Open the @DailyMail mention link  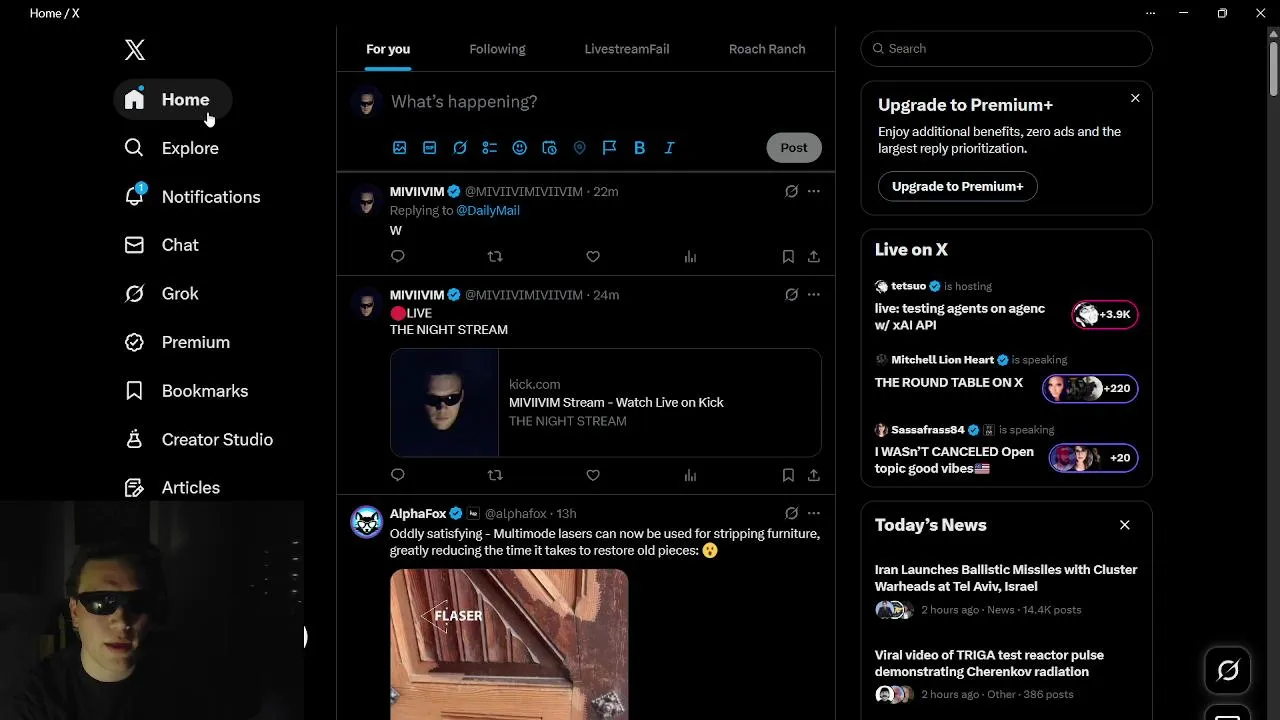488,211
